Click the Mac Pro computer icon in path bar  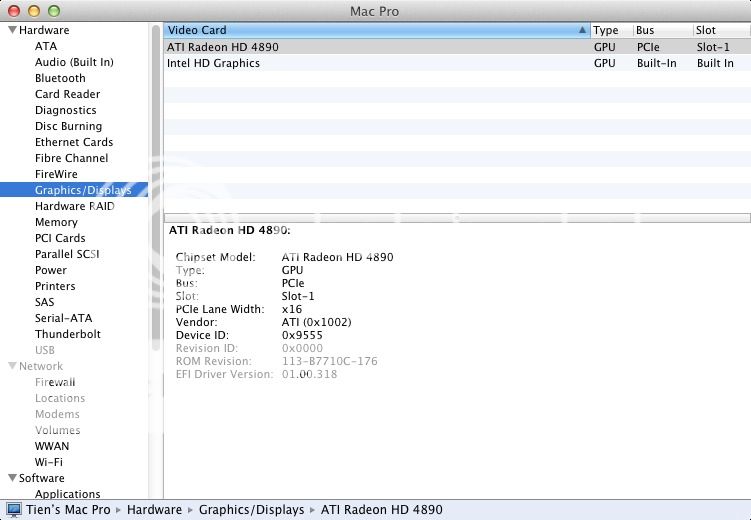pyautogui.click(x=13, y=510)
